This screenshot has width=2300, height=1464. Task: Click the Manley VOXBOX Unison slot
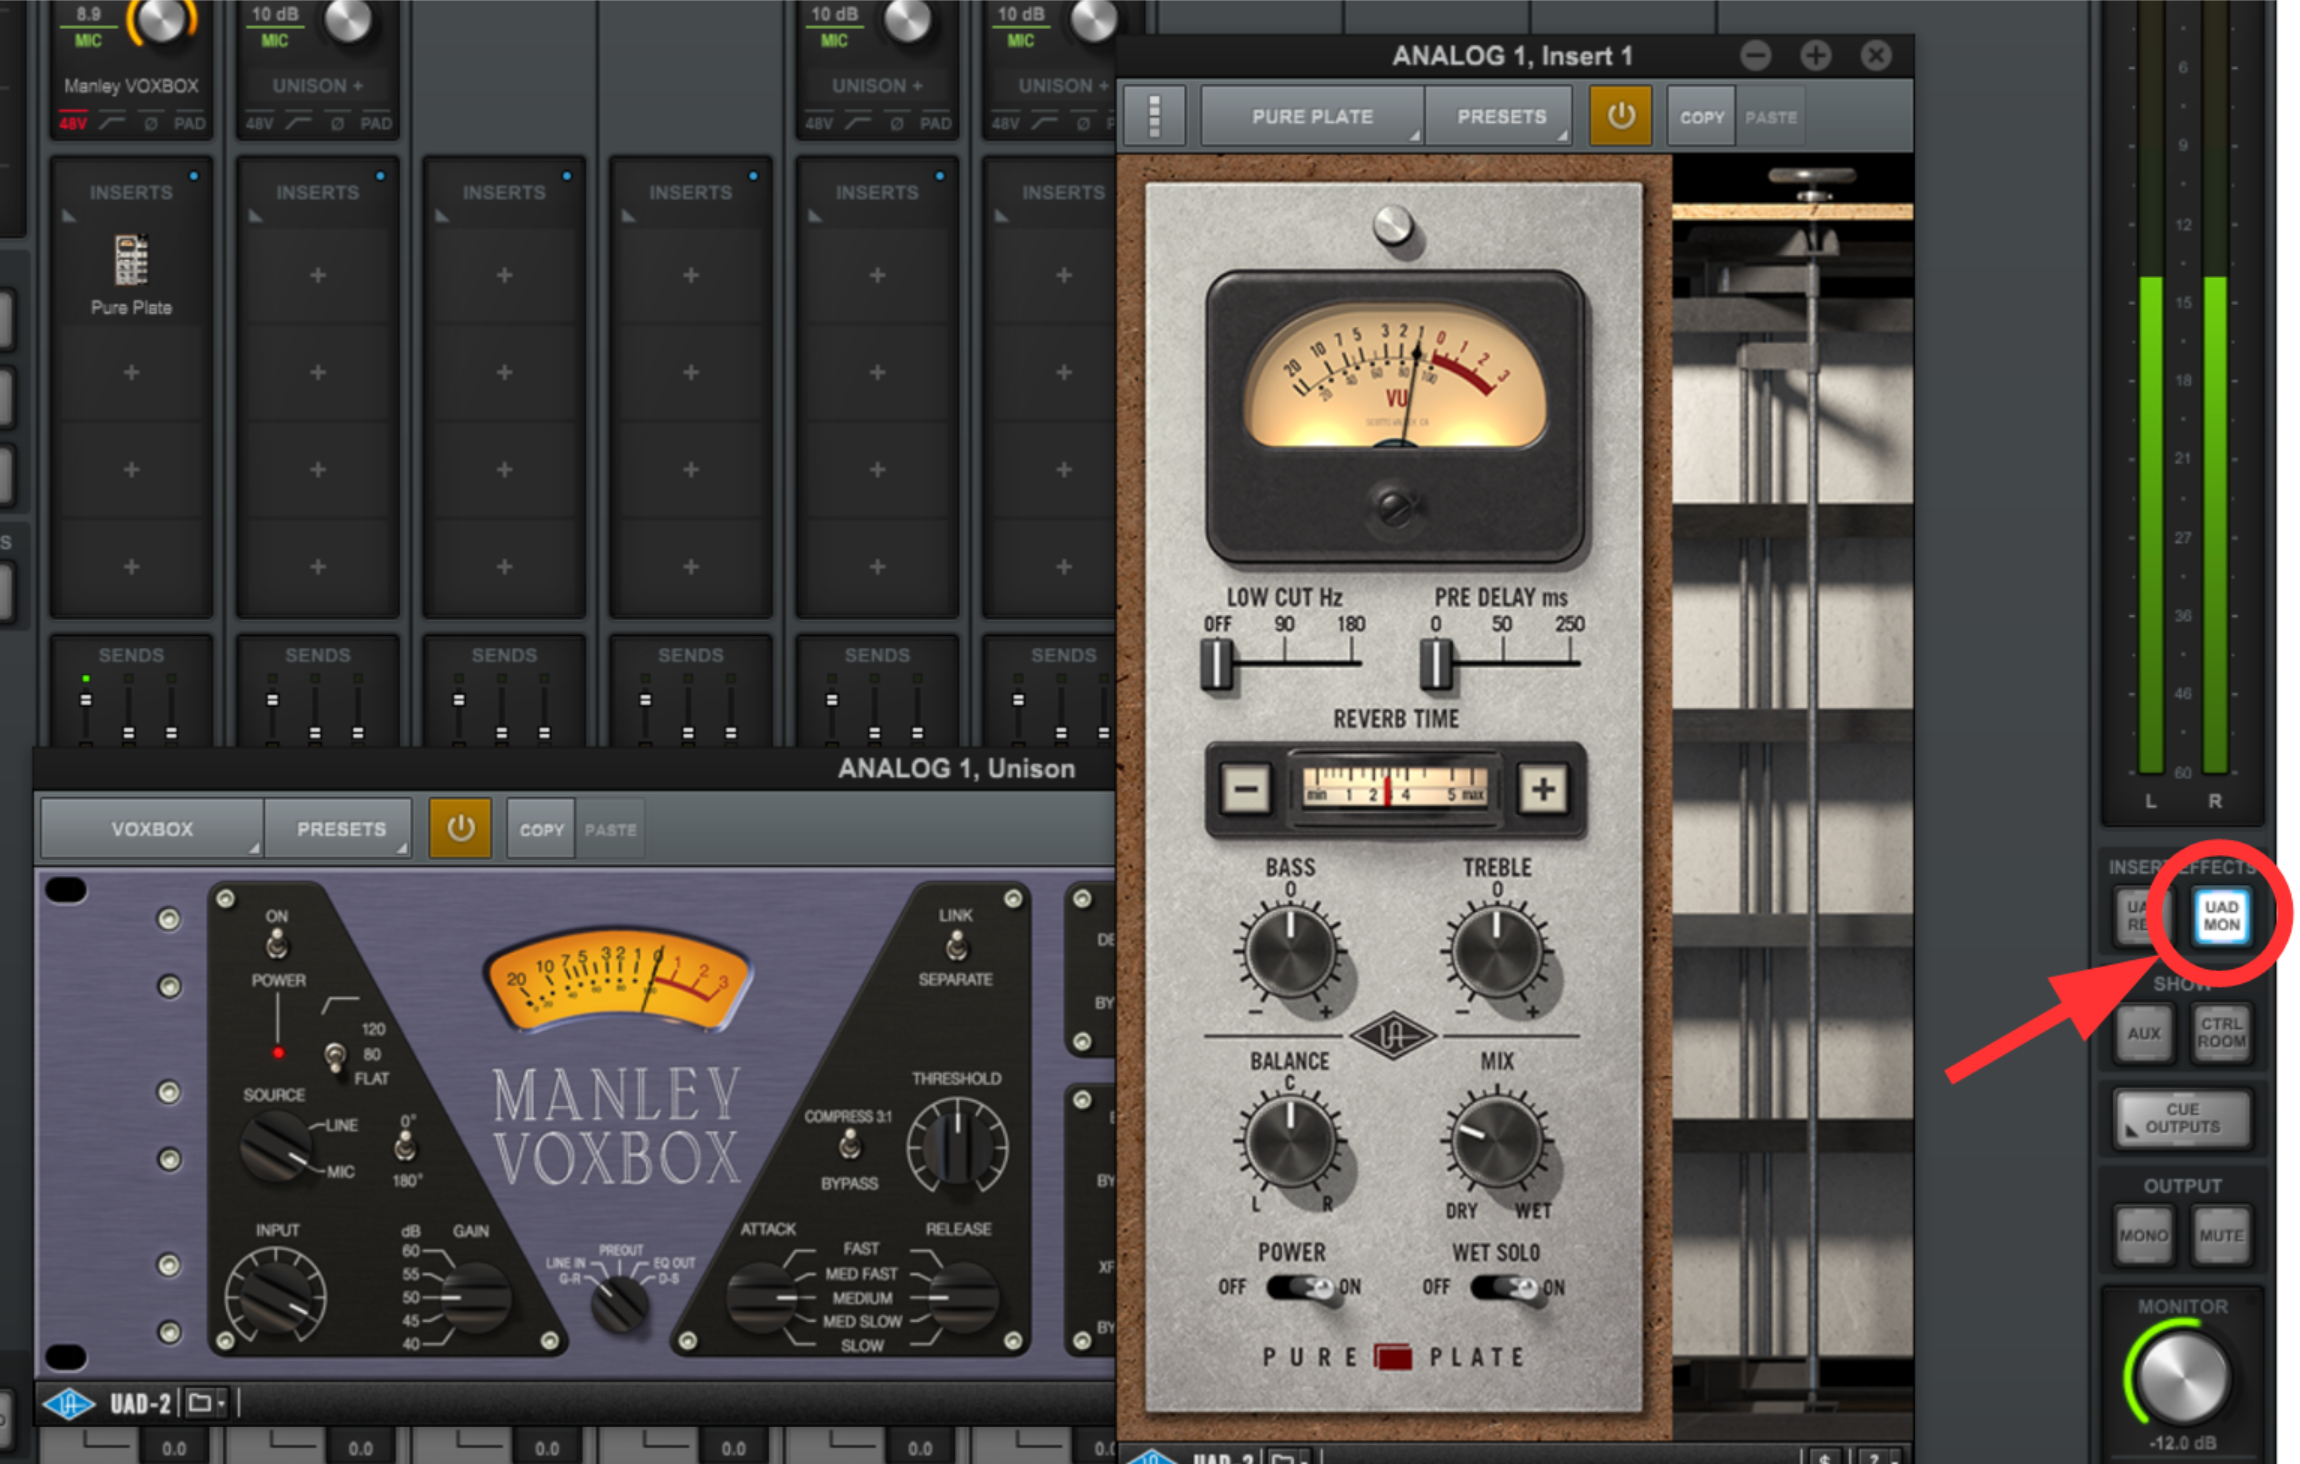(131, 86)
